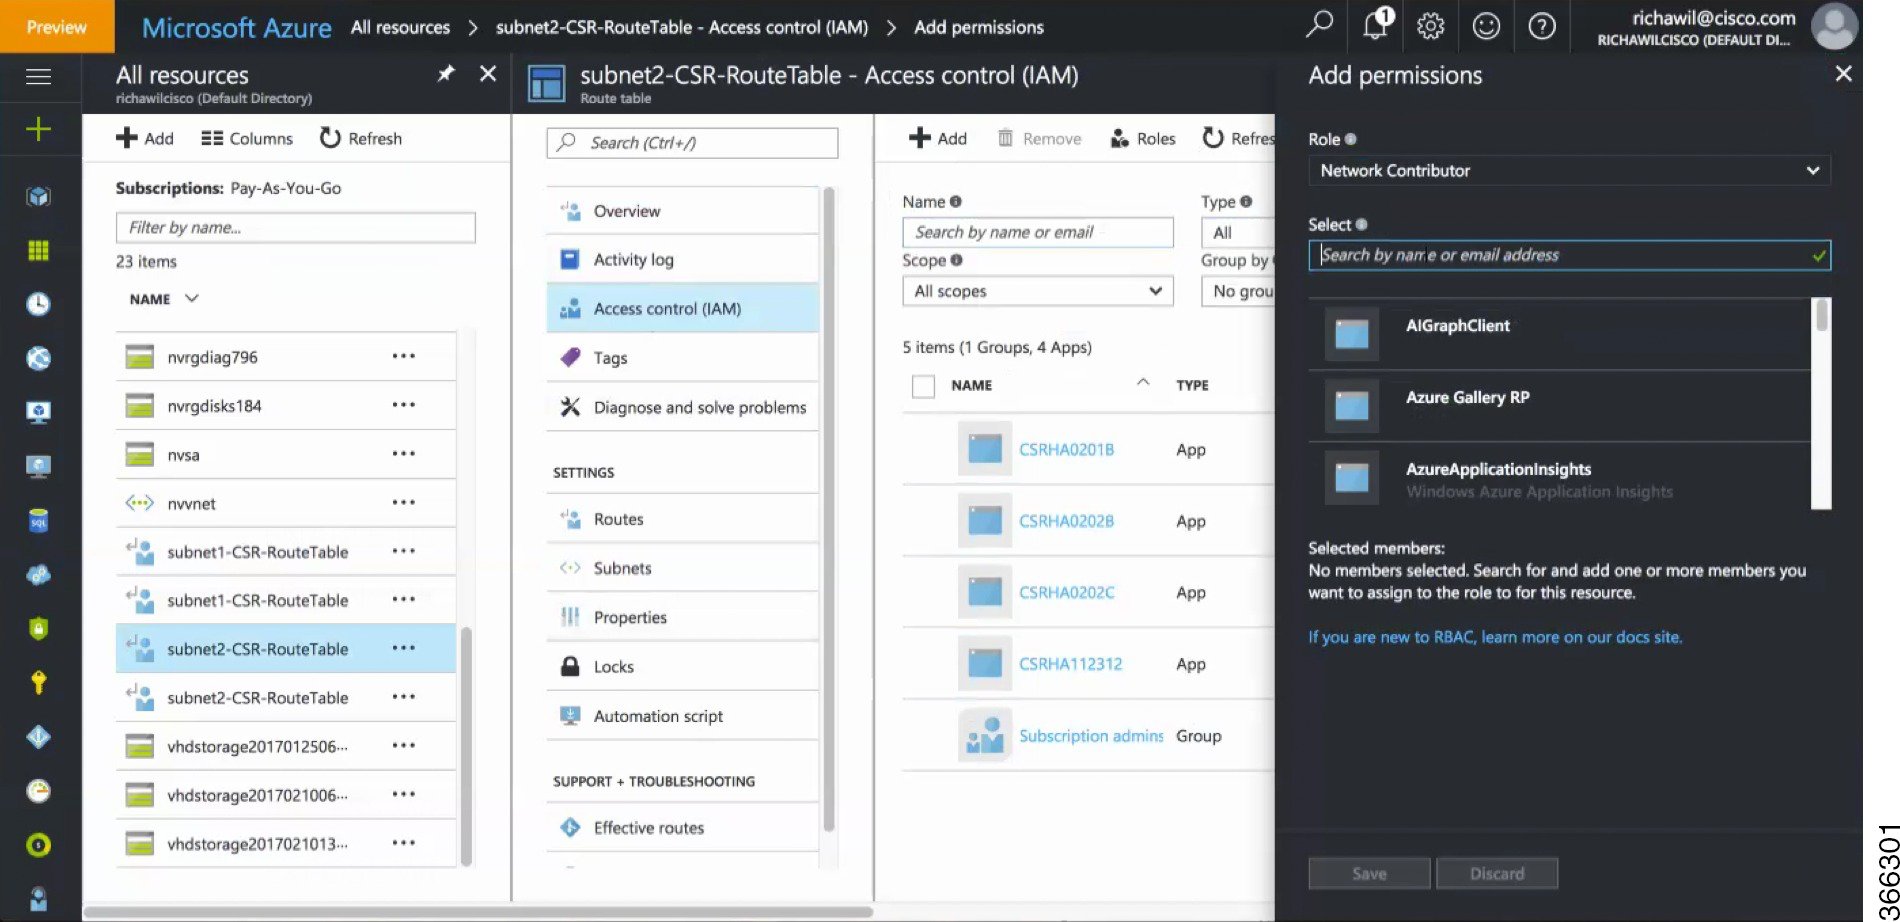Open Activity log menu item
The height and width of the screenshot is (922, 1900).
682,260
